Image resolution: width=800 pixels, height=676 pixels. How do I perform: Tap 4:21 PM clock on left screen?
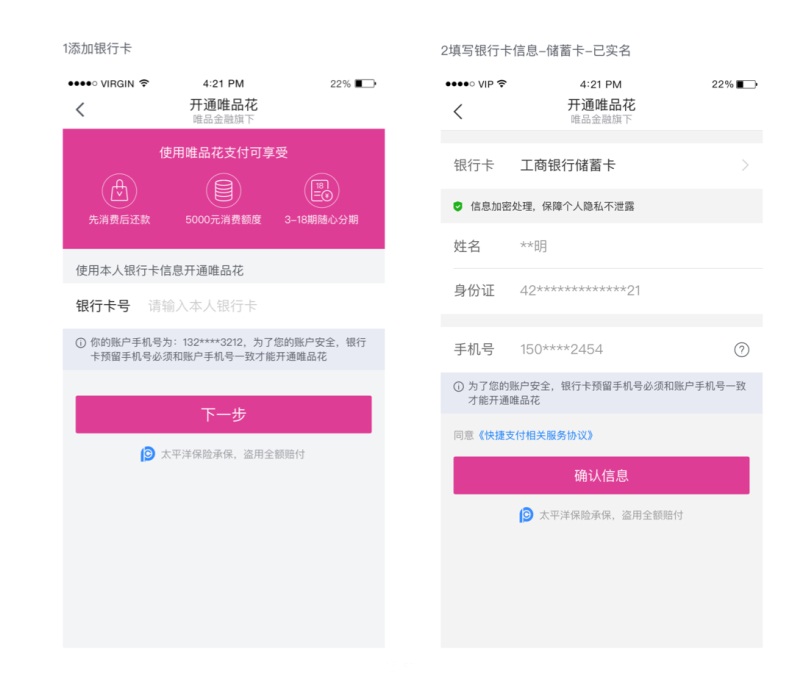(223, 83)
